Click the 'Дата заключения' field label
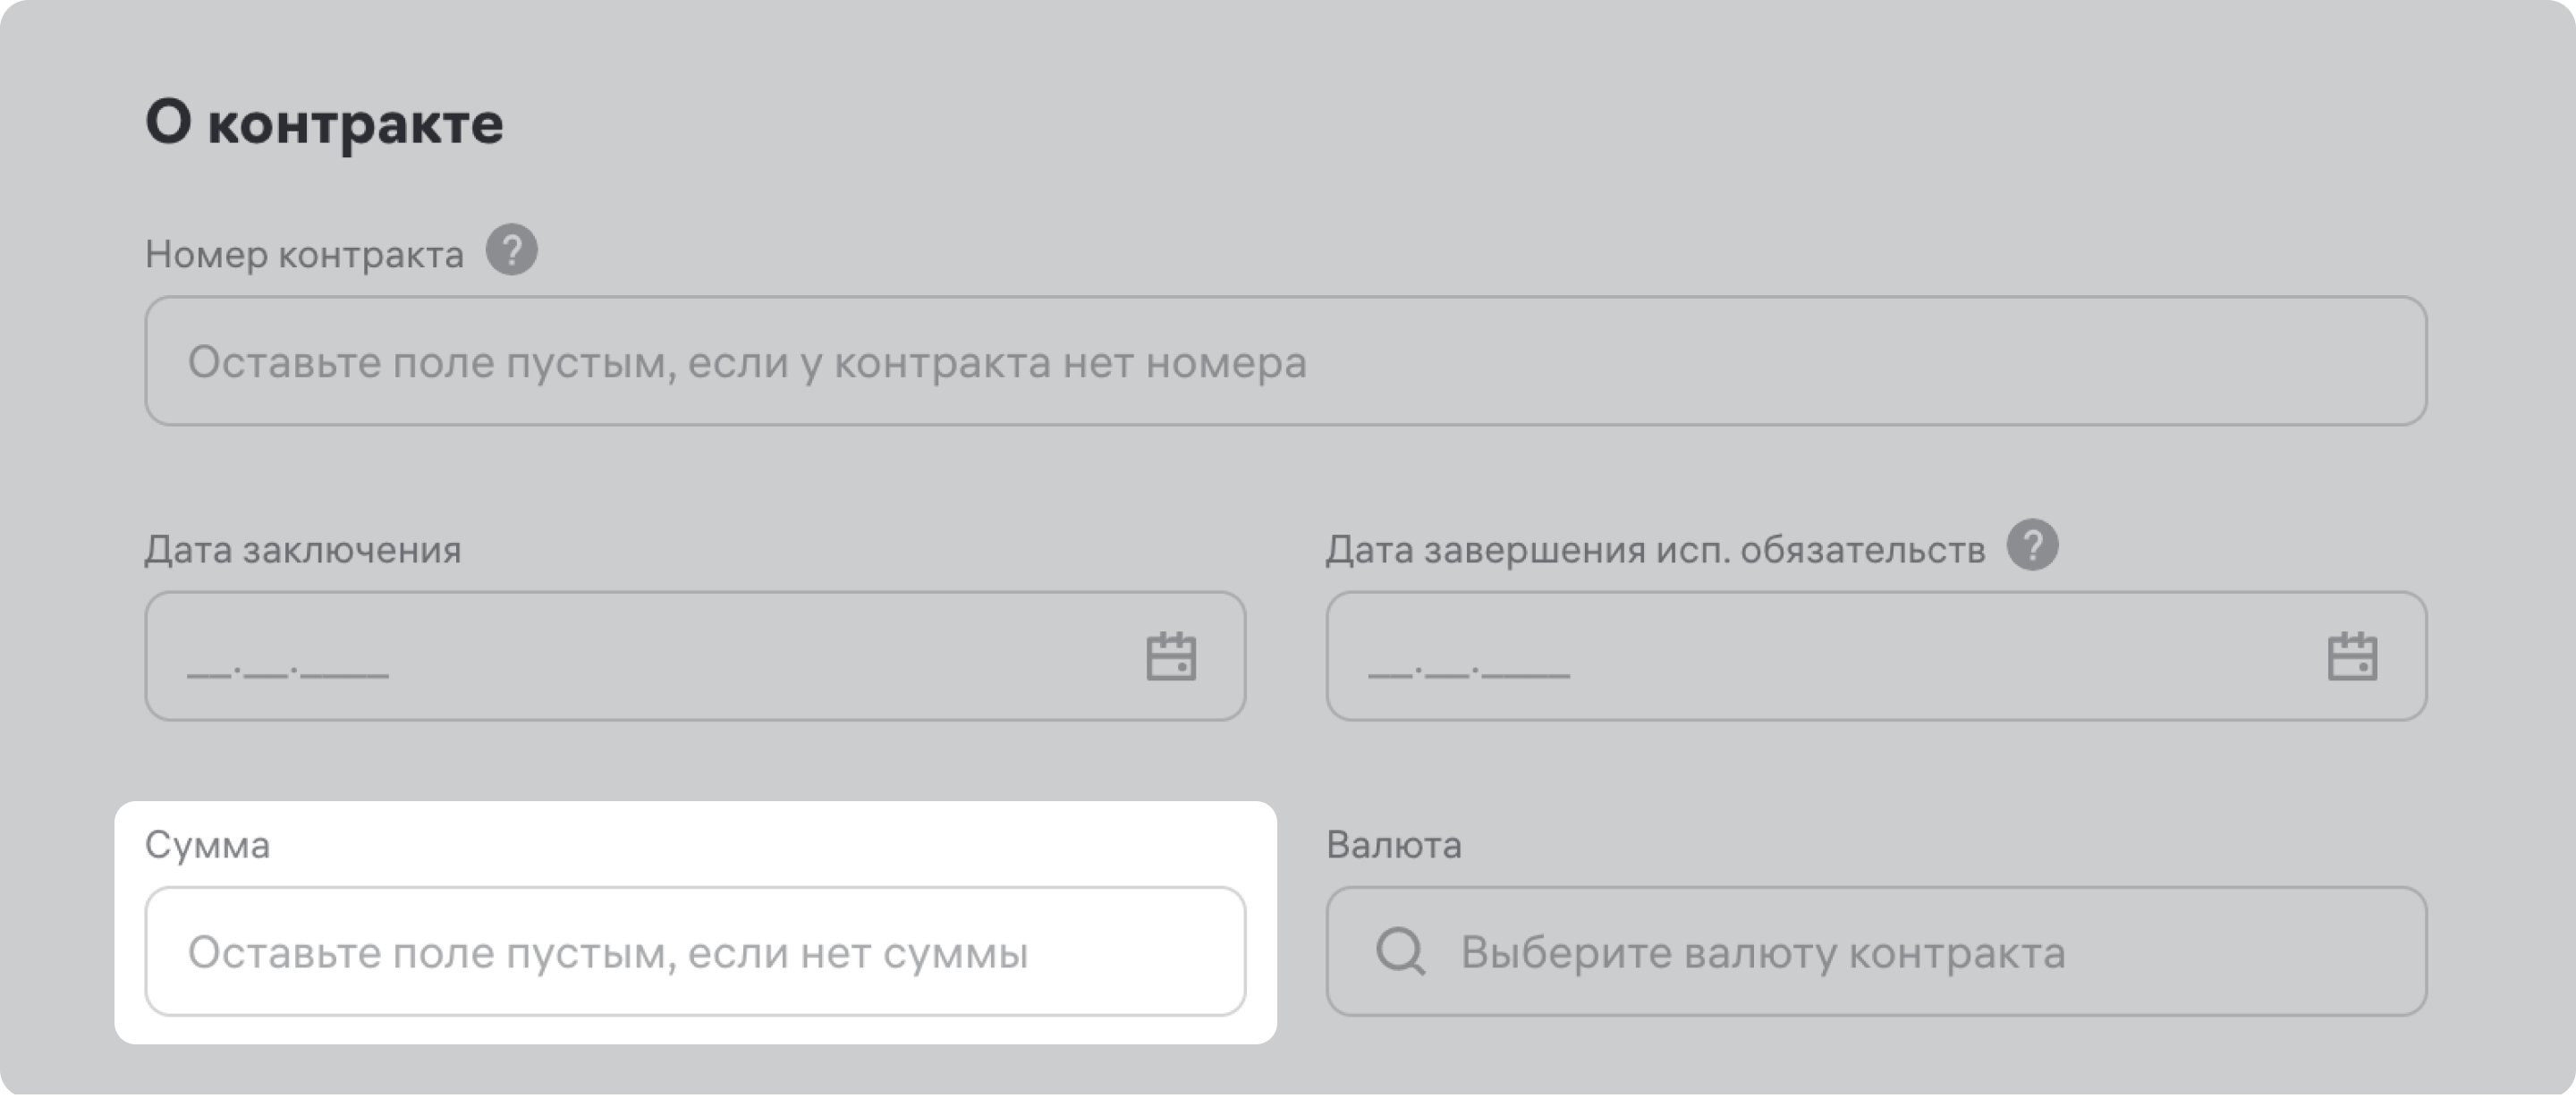Screen dimensions: 2576x1098 [x=303, y=550]
